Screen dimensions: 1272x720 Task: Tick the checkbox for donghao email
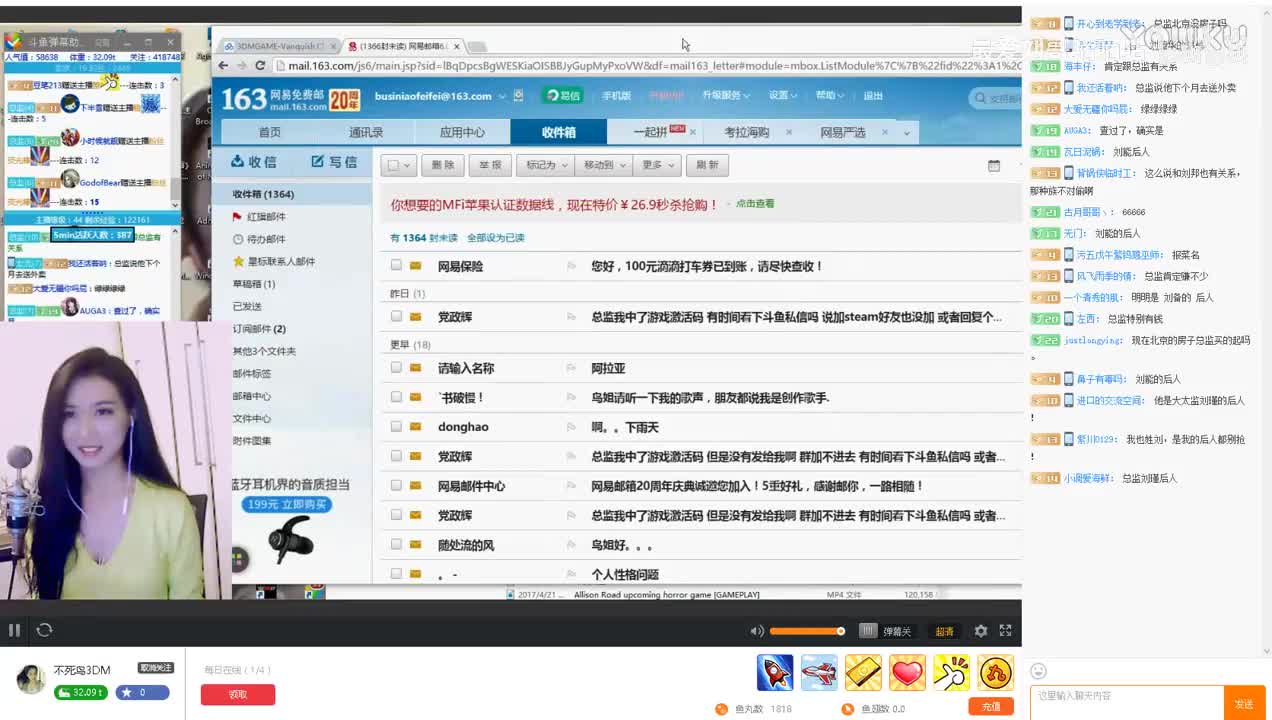396,426
